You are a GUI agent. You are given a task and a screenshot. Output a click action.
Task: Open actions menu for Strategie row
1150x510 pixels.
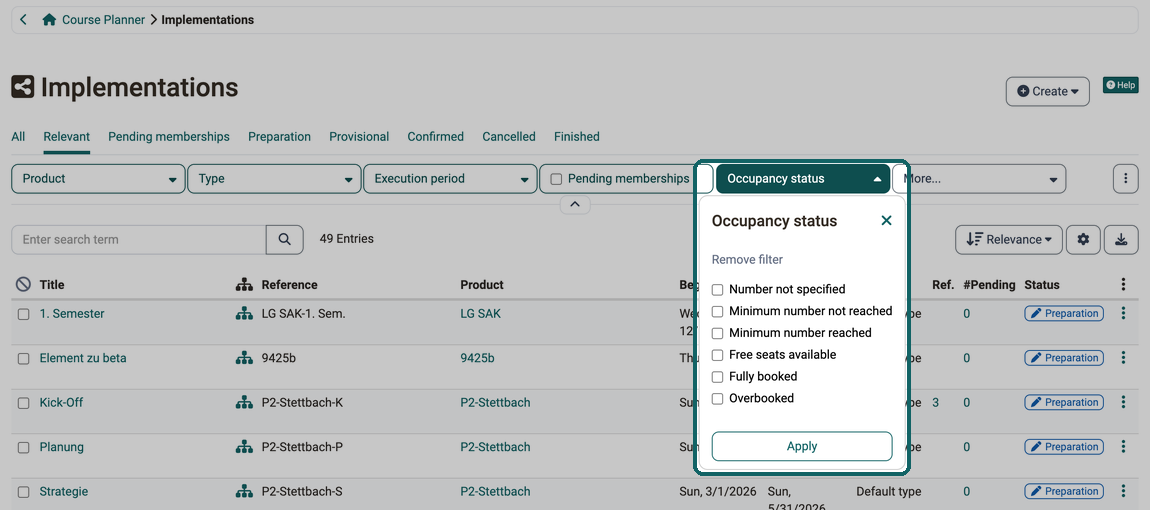(x=1123, y=491)
